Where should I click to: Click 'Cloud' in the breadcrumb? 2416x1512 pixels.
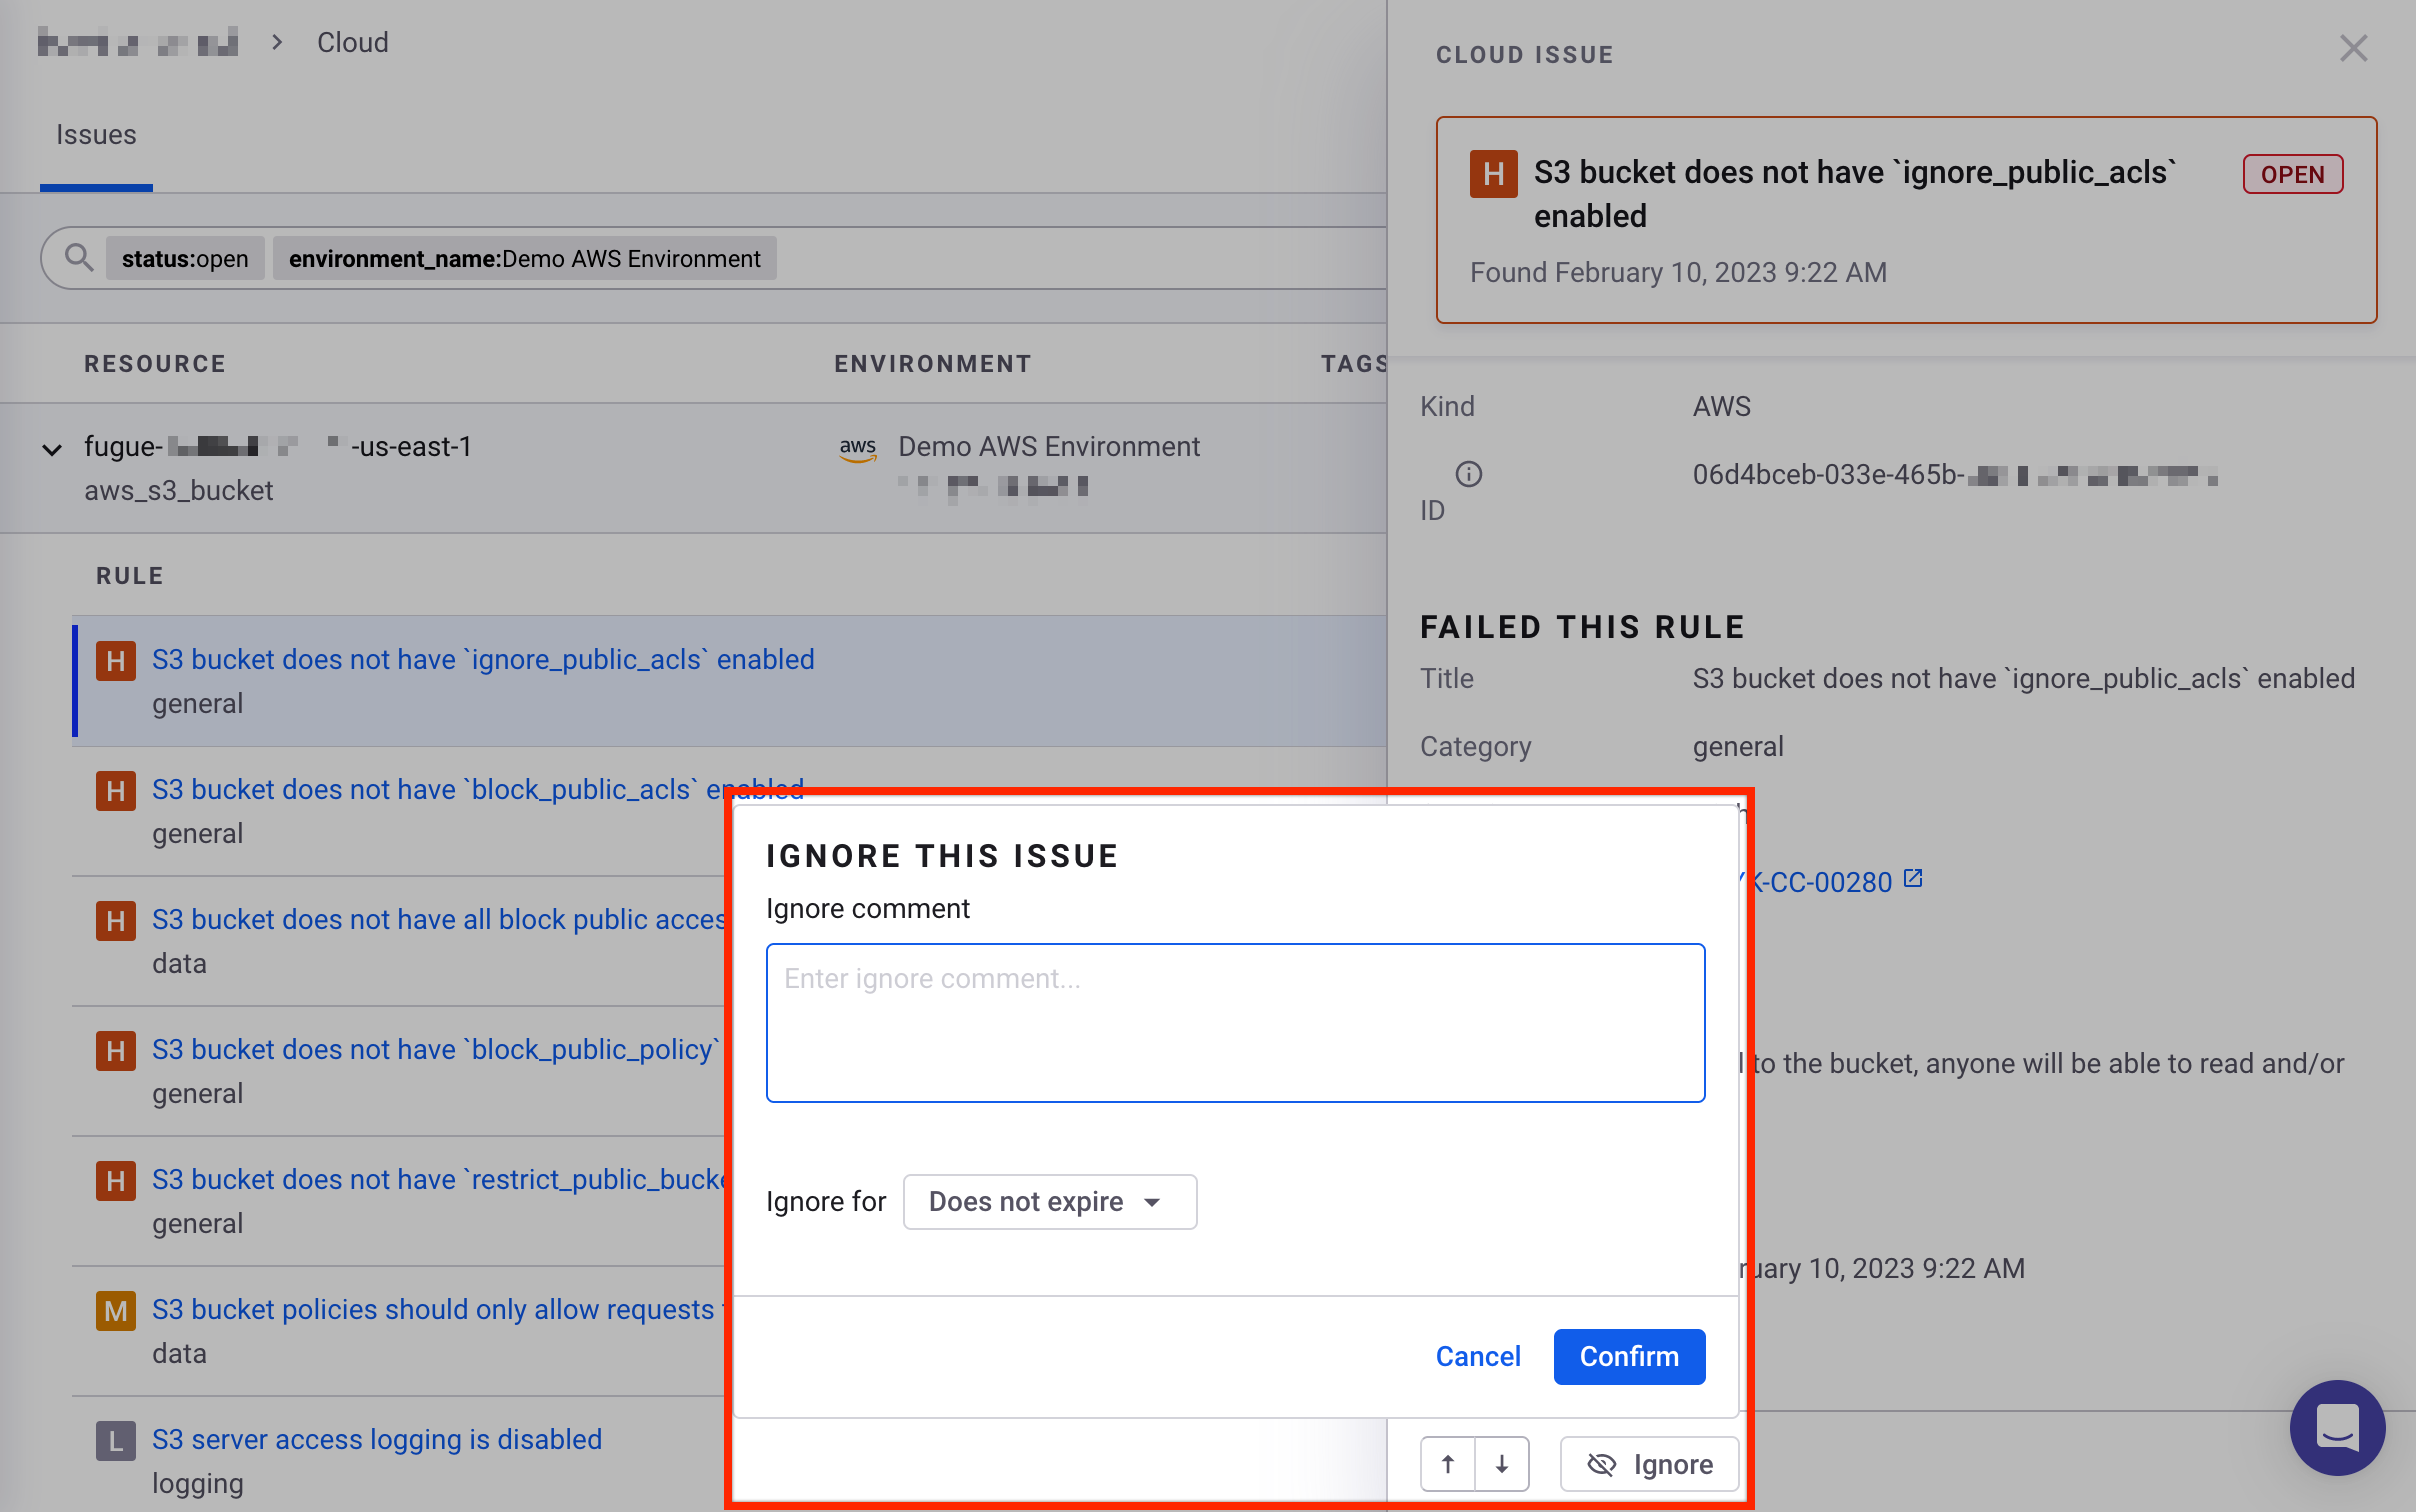[x=352, y=42]
